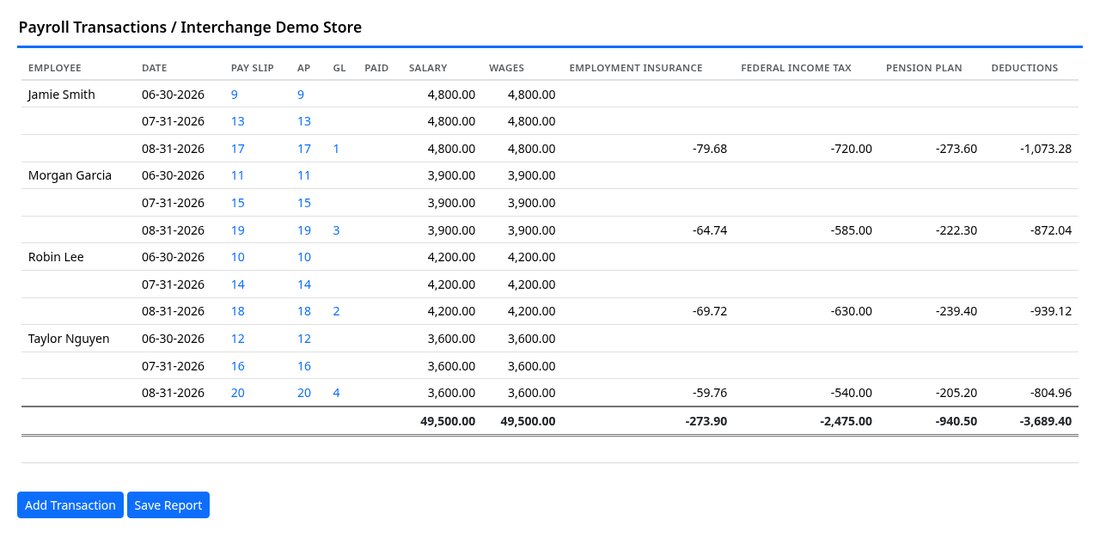This screenshot has width=1100, height=538.
Task: Open pay slip 18 link
Action: click(x=238, y=311)
